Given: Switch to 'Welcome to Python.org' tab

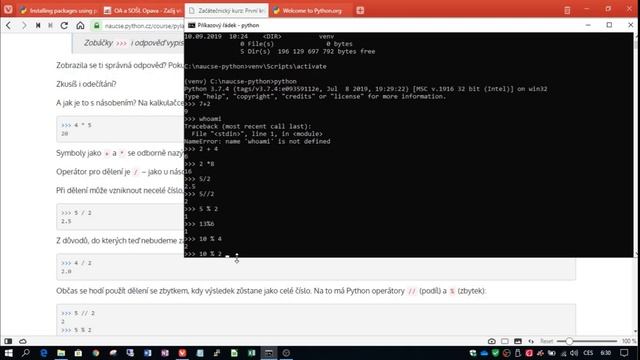Looking at the screenshot, I should [310, 11].
